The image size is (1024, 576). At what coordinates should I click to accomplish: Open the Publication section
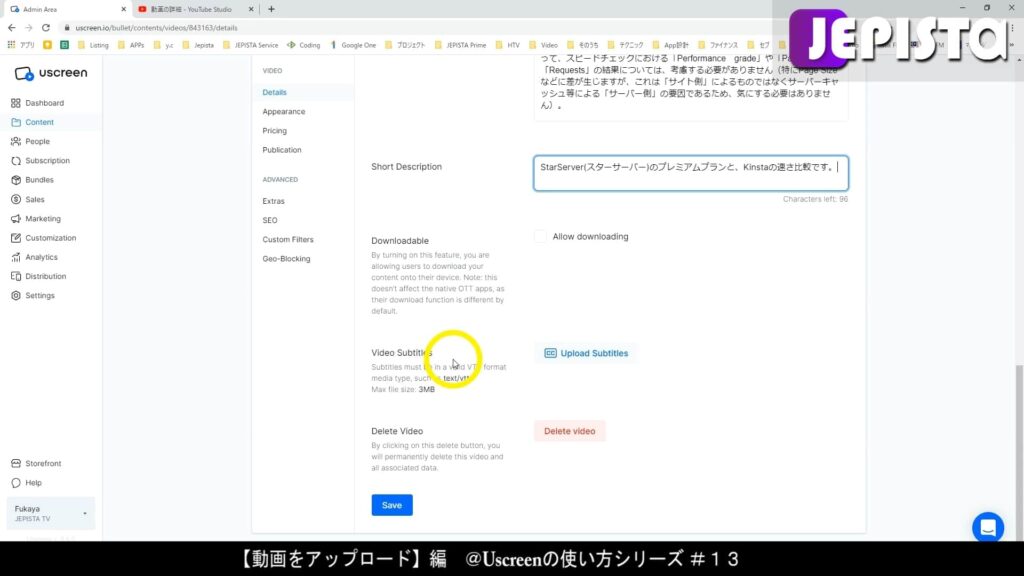pyautogui.click(x=281, y=150)
